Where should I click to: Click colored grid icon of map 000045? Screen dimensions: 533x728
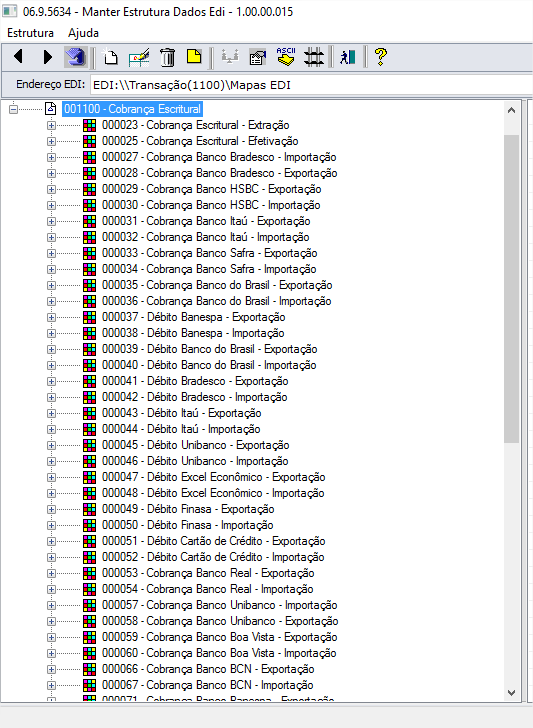pos(89,445)
